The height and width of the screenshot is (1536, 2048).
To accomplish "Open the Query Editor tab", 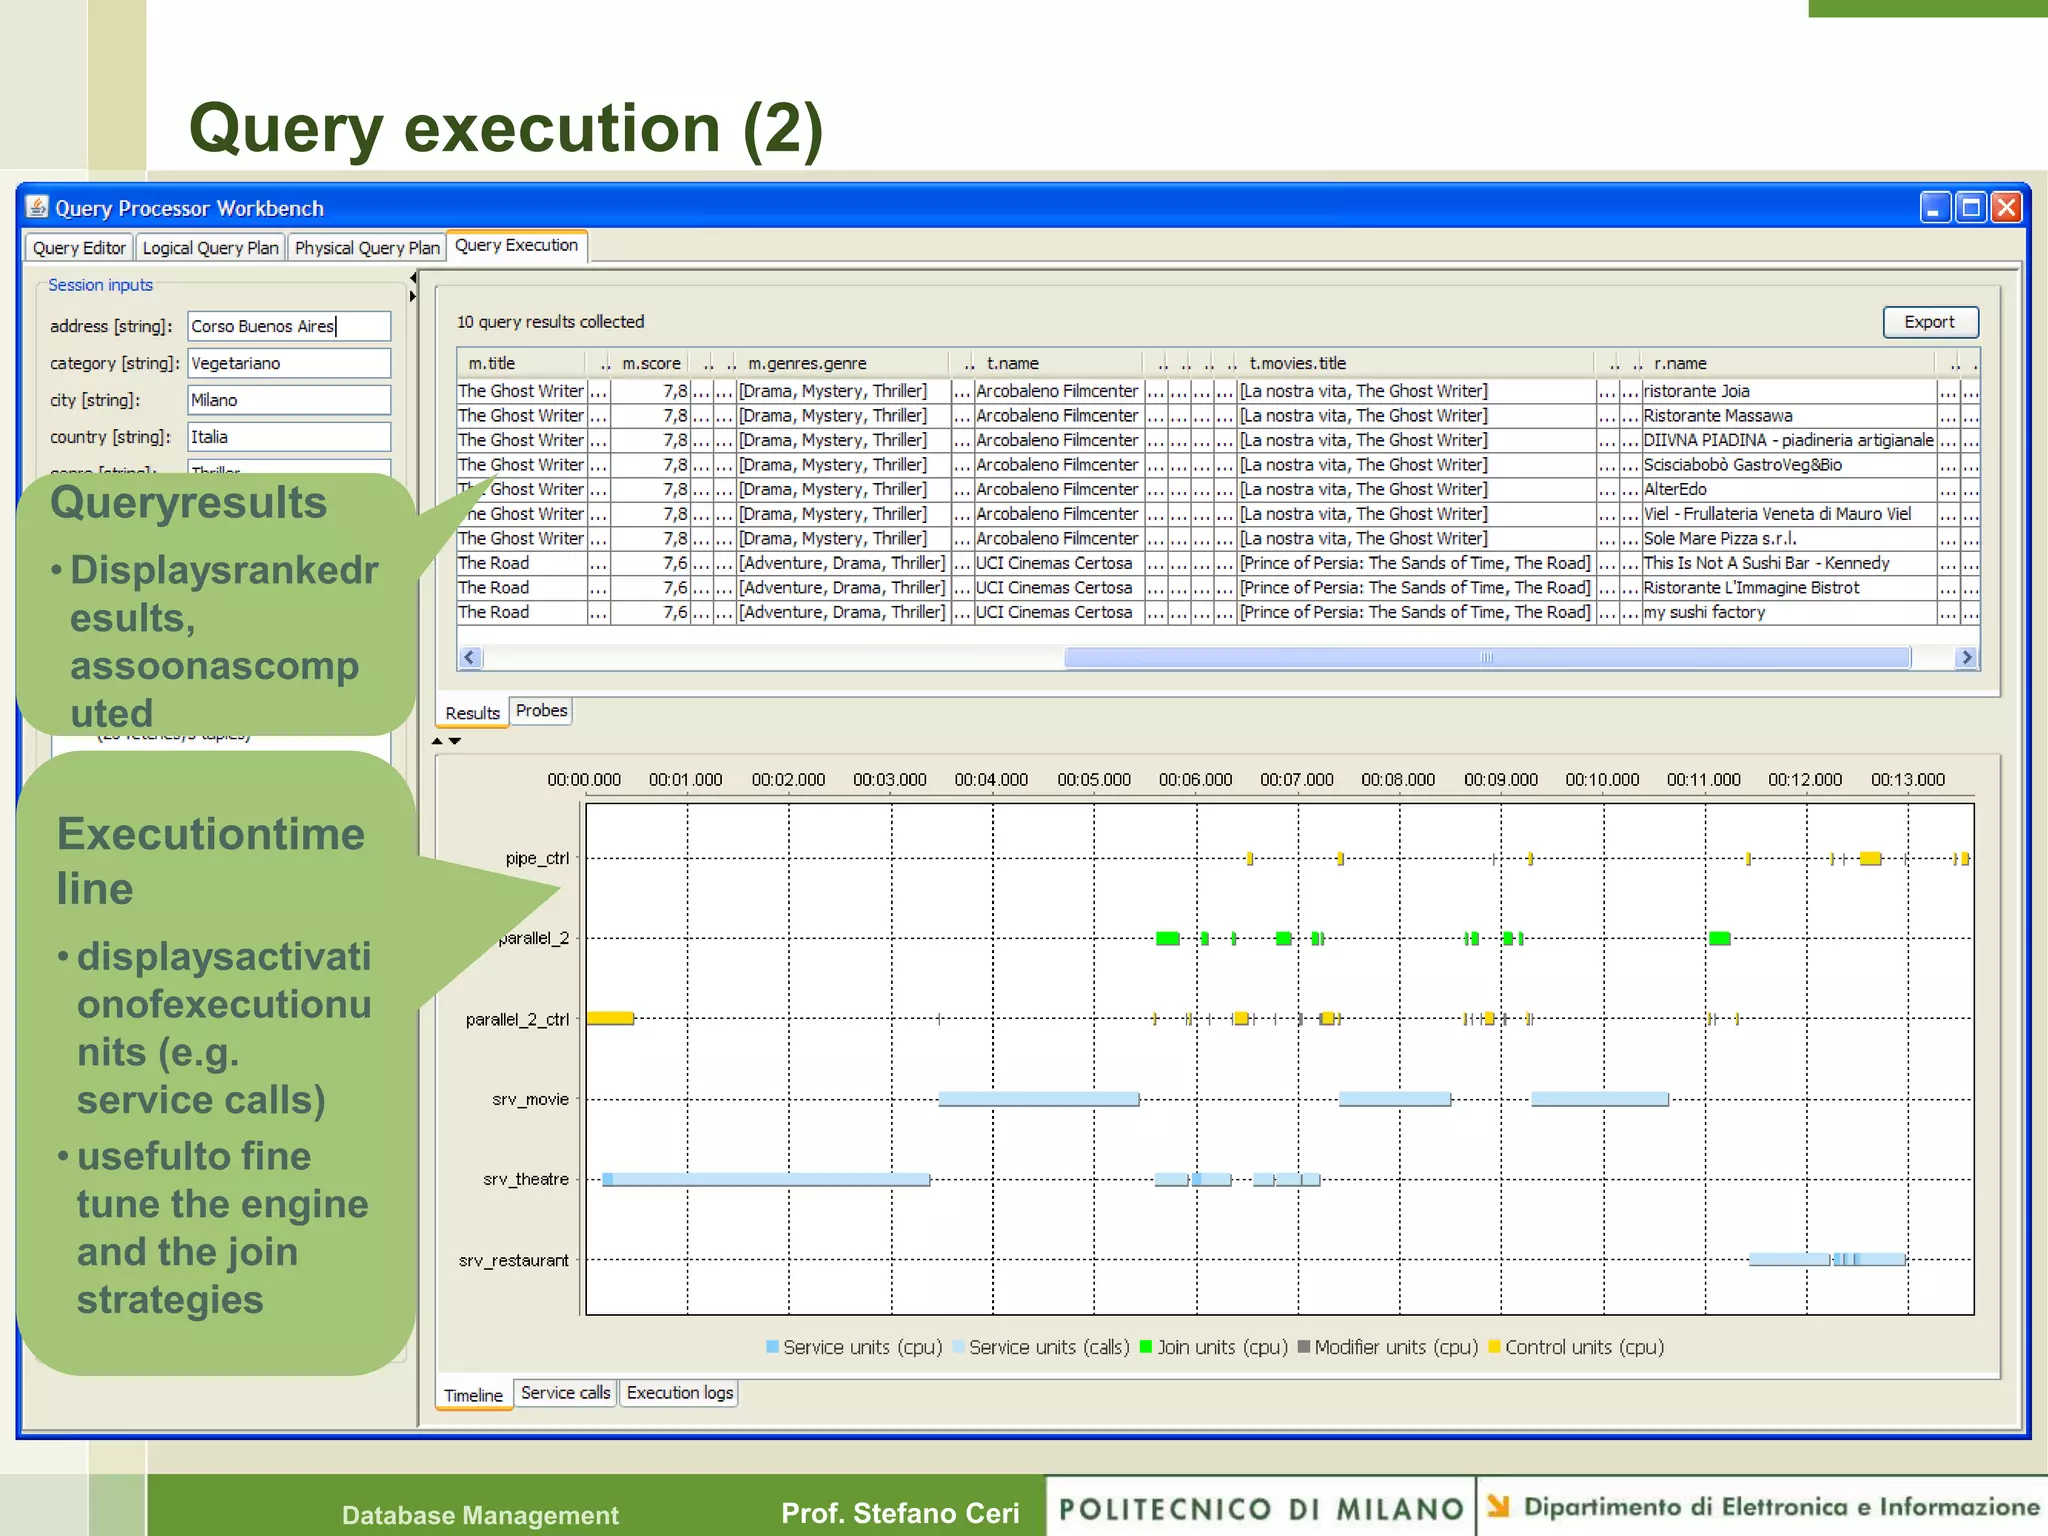I will point(79,248).
